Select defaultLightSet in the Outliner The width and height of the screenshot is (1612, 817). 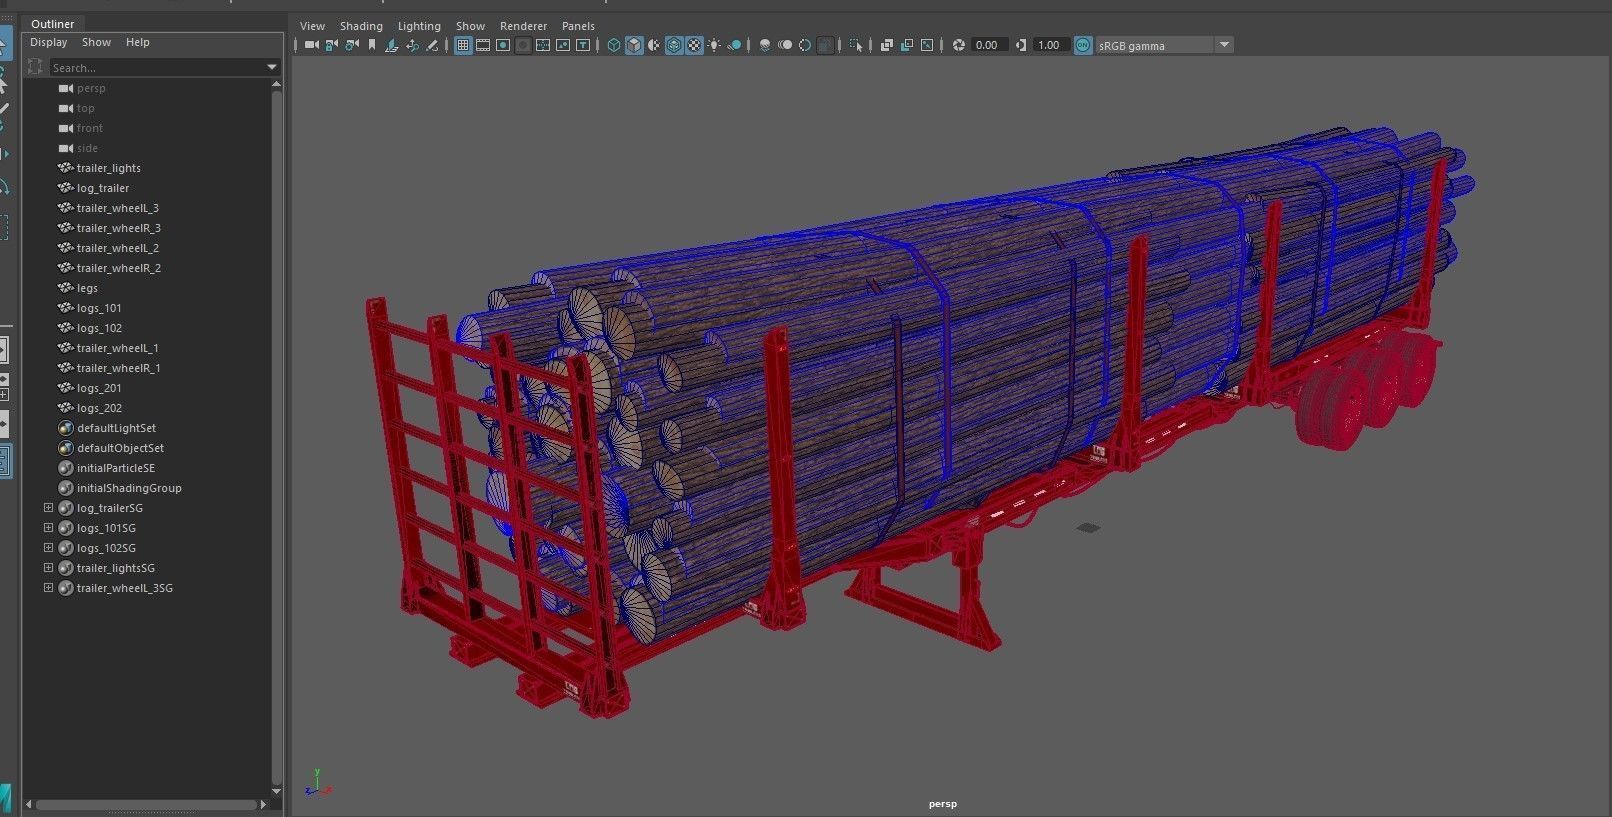pyautogui.click(x=116, y=428)
